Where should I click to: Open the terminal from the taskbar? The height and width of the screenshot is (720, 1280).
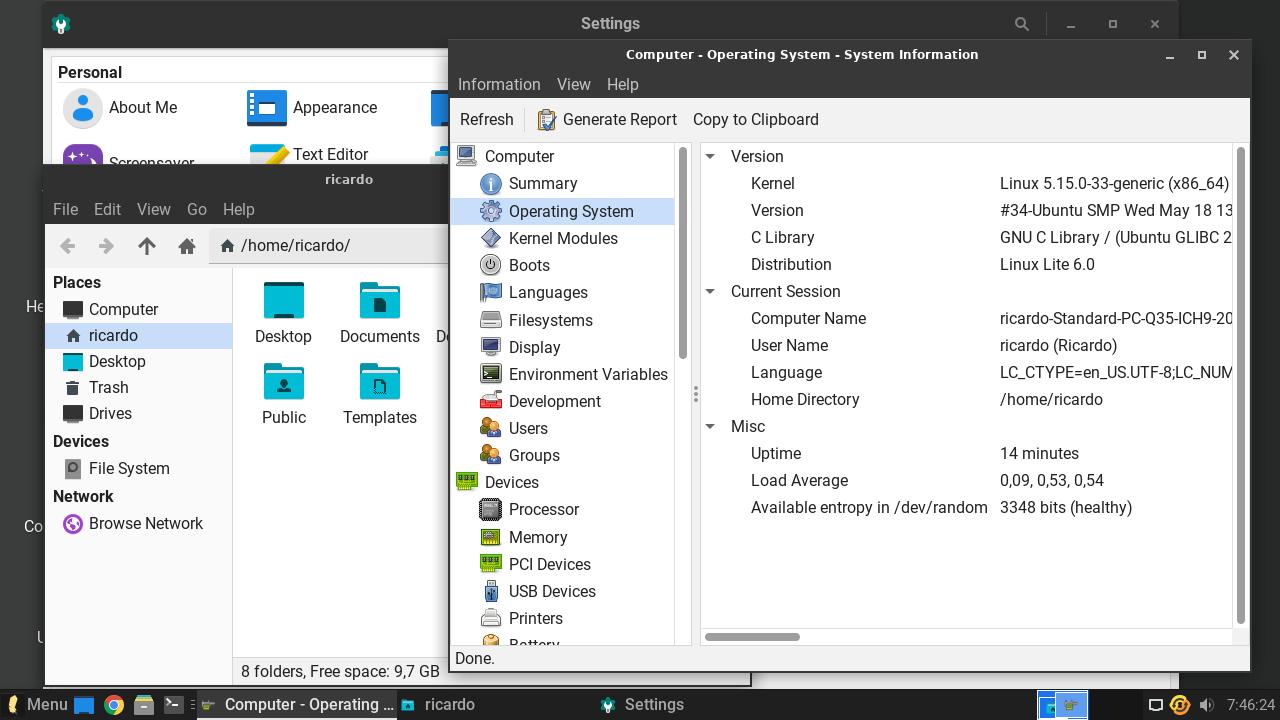pos(173,705)
